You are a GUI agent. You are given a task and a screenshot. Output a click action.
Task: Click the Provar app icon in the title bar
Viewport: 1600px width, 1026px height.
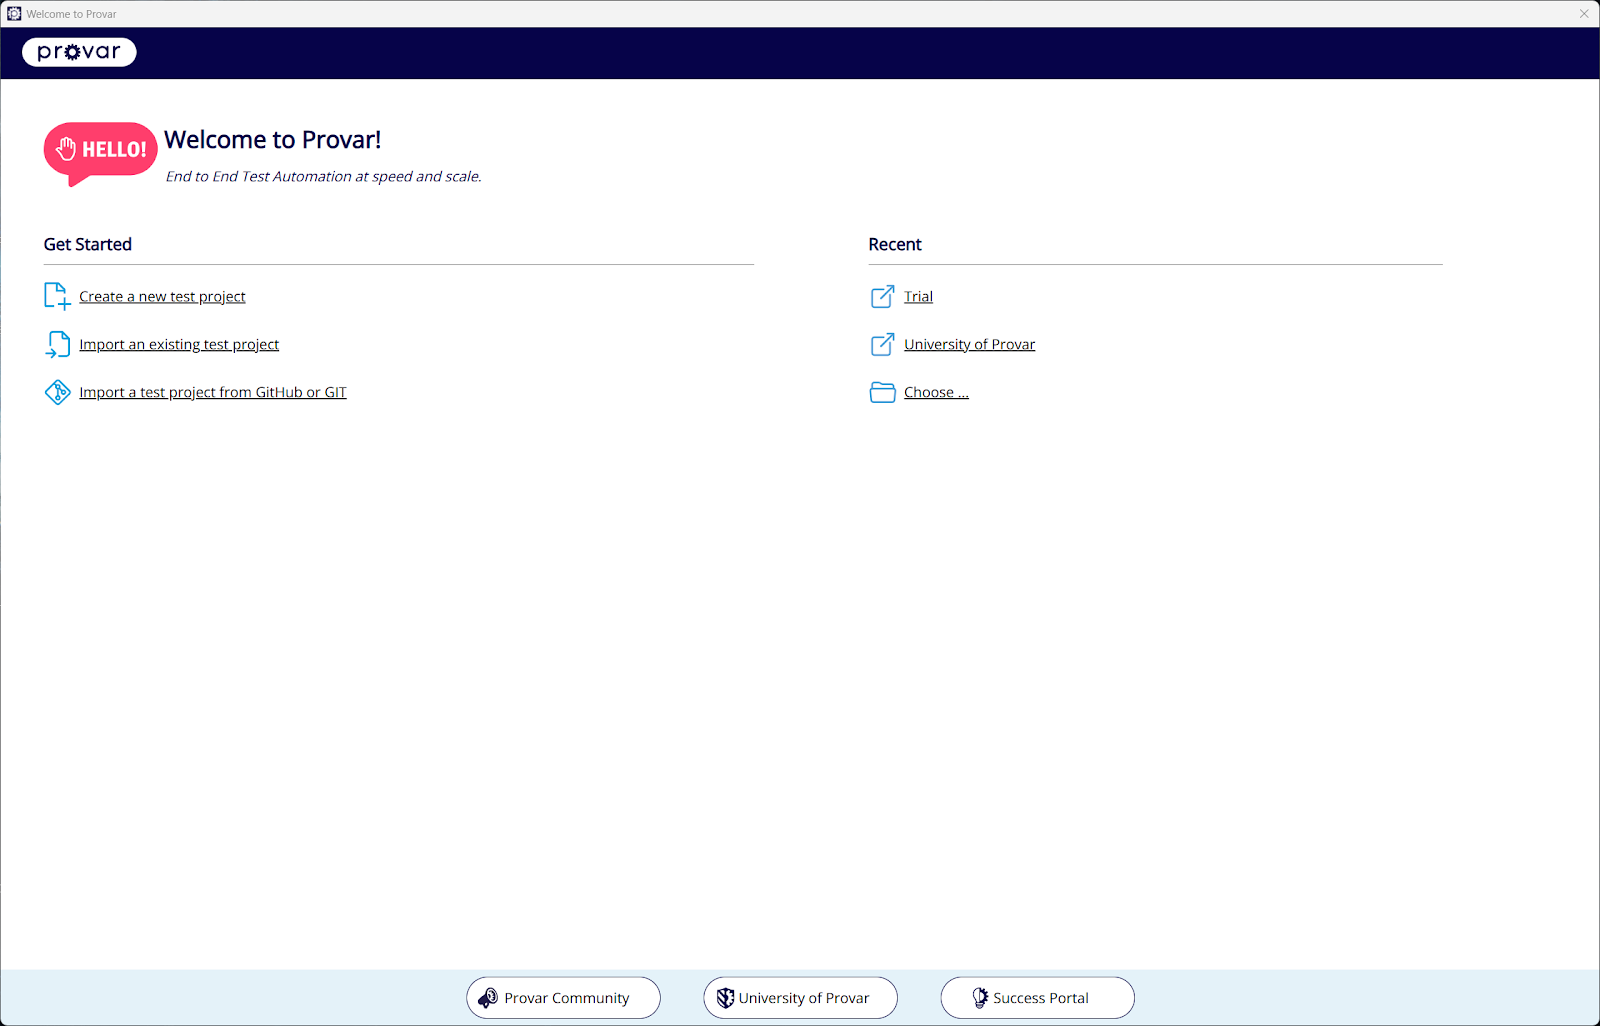14,14
